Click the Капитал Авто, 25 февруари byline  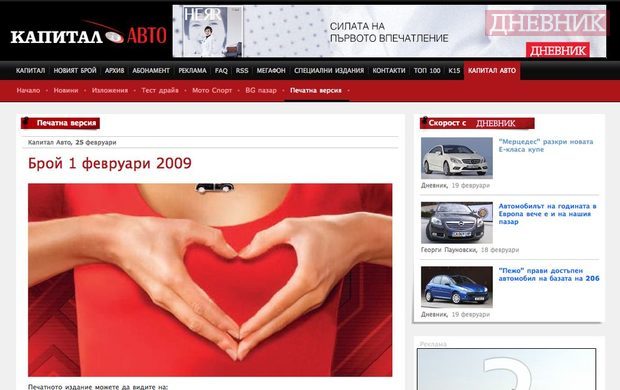pyautogui.click(x=72, y=142)
